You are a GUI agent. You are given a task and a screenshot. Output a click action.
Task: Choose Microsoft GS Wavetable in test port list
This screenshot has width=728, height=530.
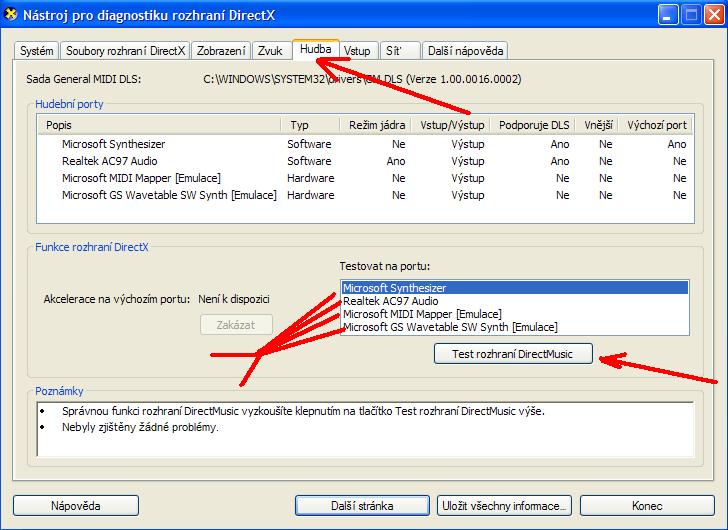[514, 327]
